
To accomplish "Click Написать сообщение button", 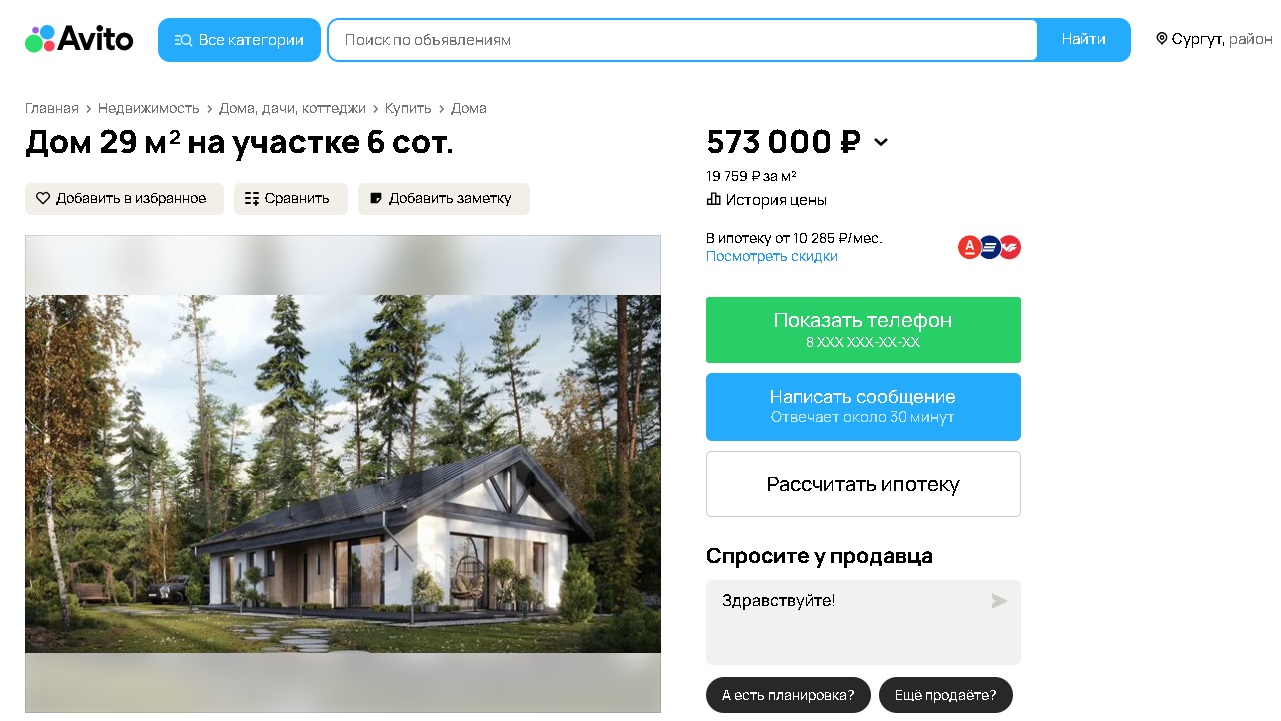I will [863, 407].
